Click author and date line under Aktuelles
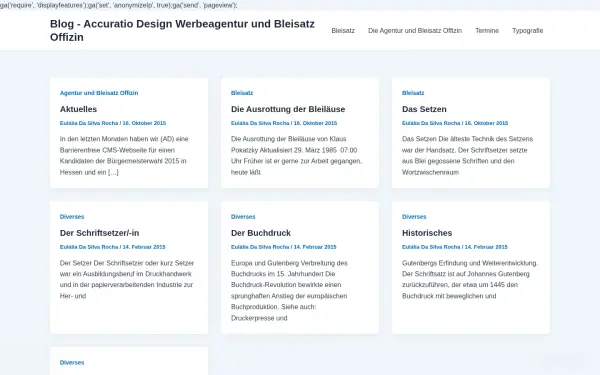 113,123
